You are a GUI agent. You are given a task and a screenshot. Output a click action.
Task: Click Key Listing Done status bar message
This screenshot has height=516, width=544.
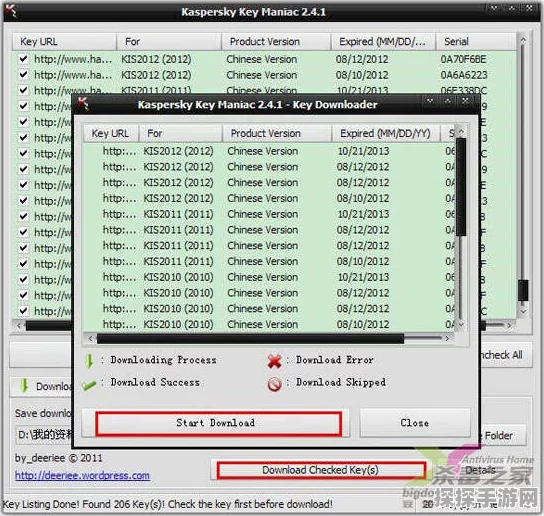tap(167, 504)
